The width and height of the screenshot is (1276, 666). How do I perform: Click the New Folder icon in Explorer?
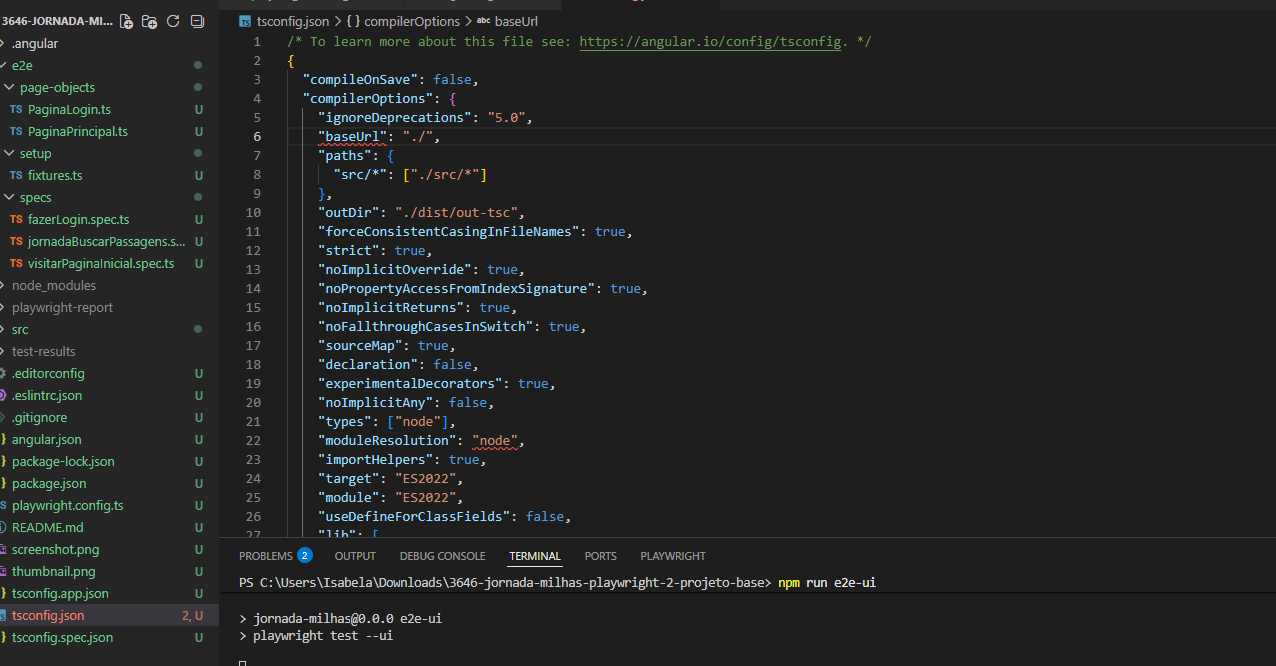149,21
